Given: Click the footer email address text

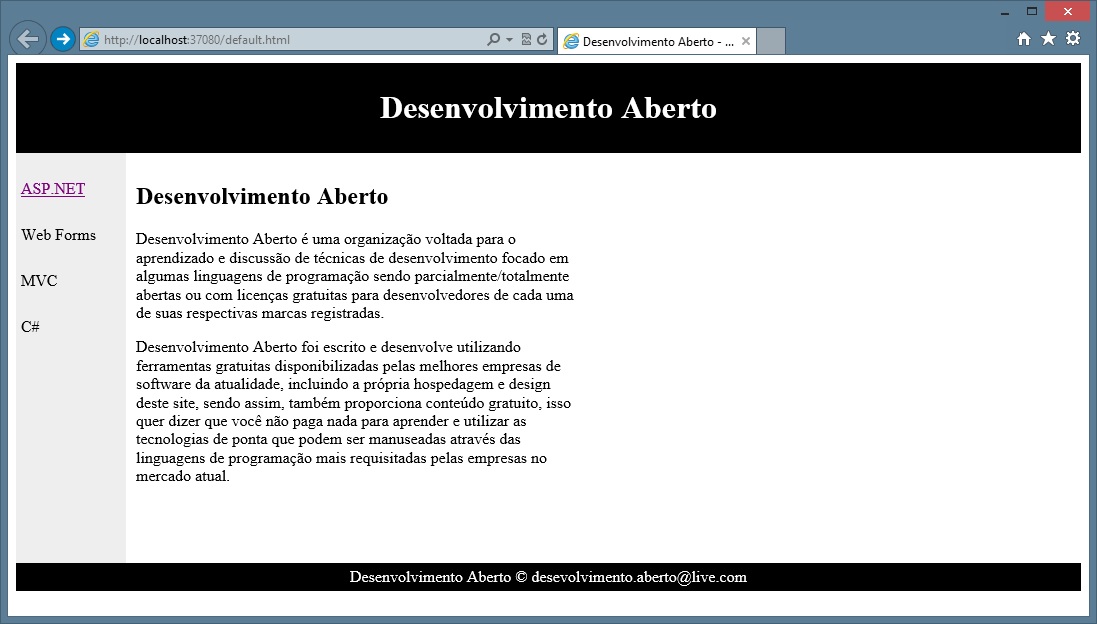Looking at the screenshot, I should tap(639, 578).
